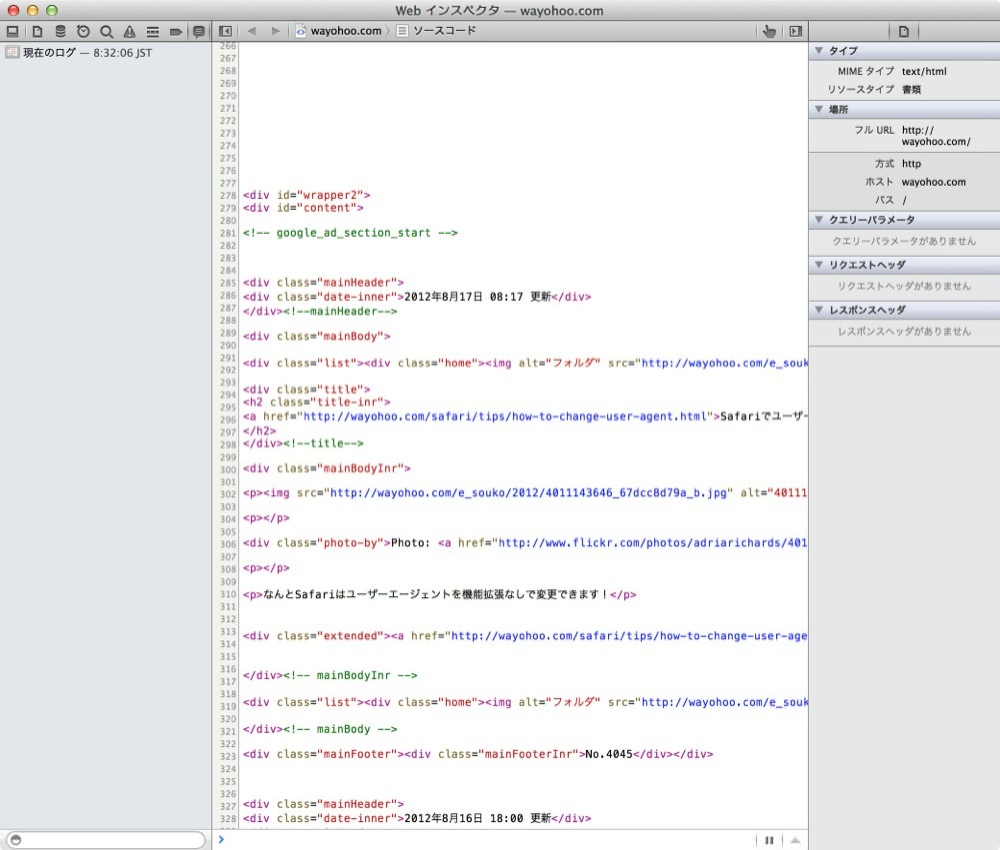
Task: Click the 2012年8月16日 18:00 date text
Action: [x=464, y=818]
